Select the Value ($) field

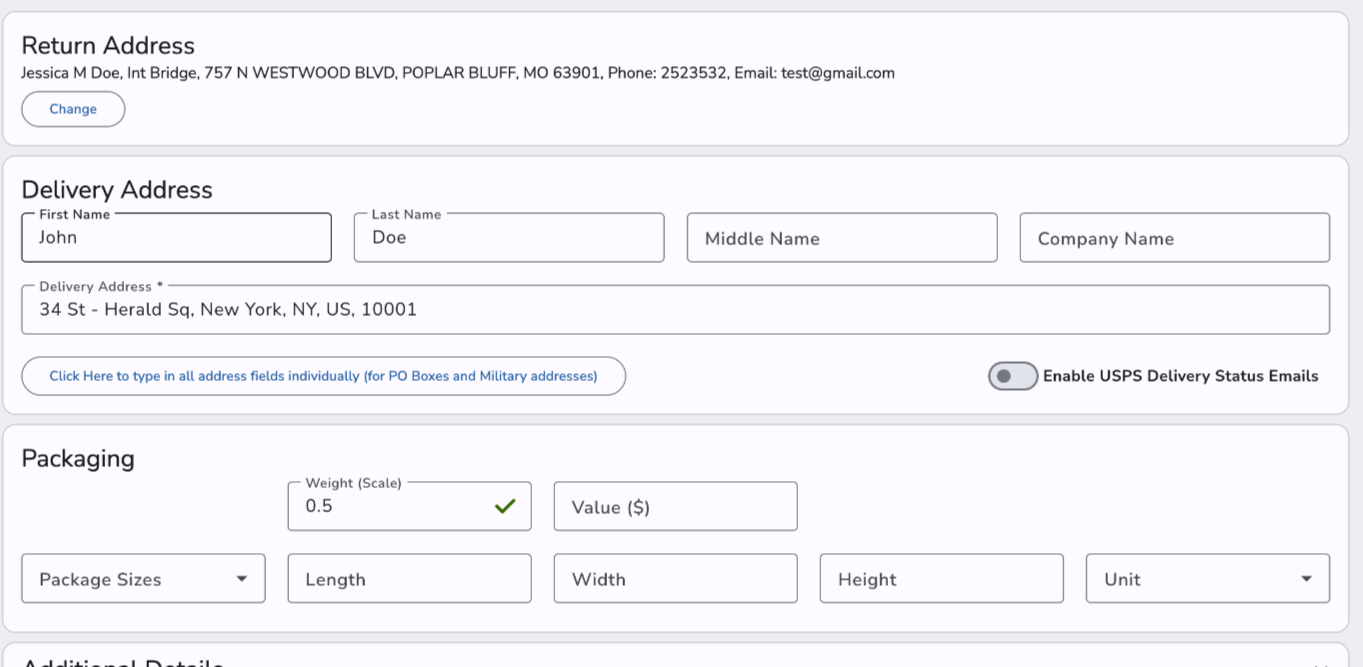[x=675, y=507]
